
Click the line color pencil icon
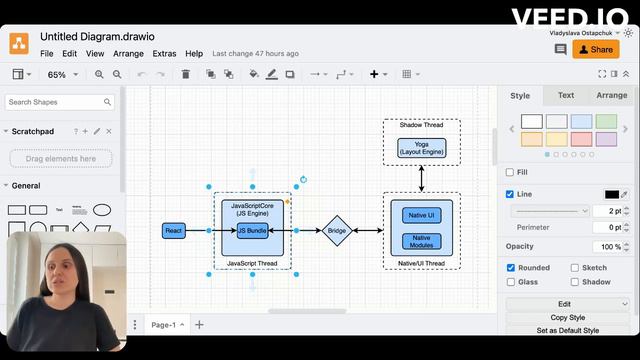(x=272, y=74)
